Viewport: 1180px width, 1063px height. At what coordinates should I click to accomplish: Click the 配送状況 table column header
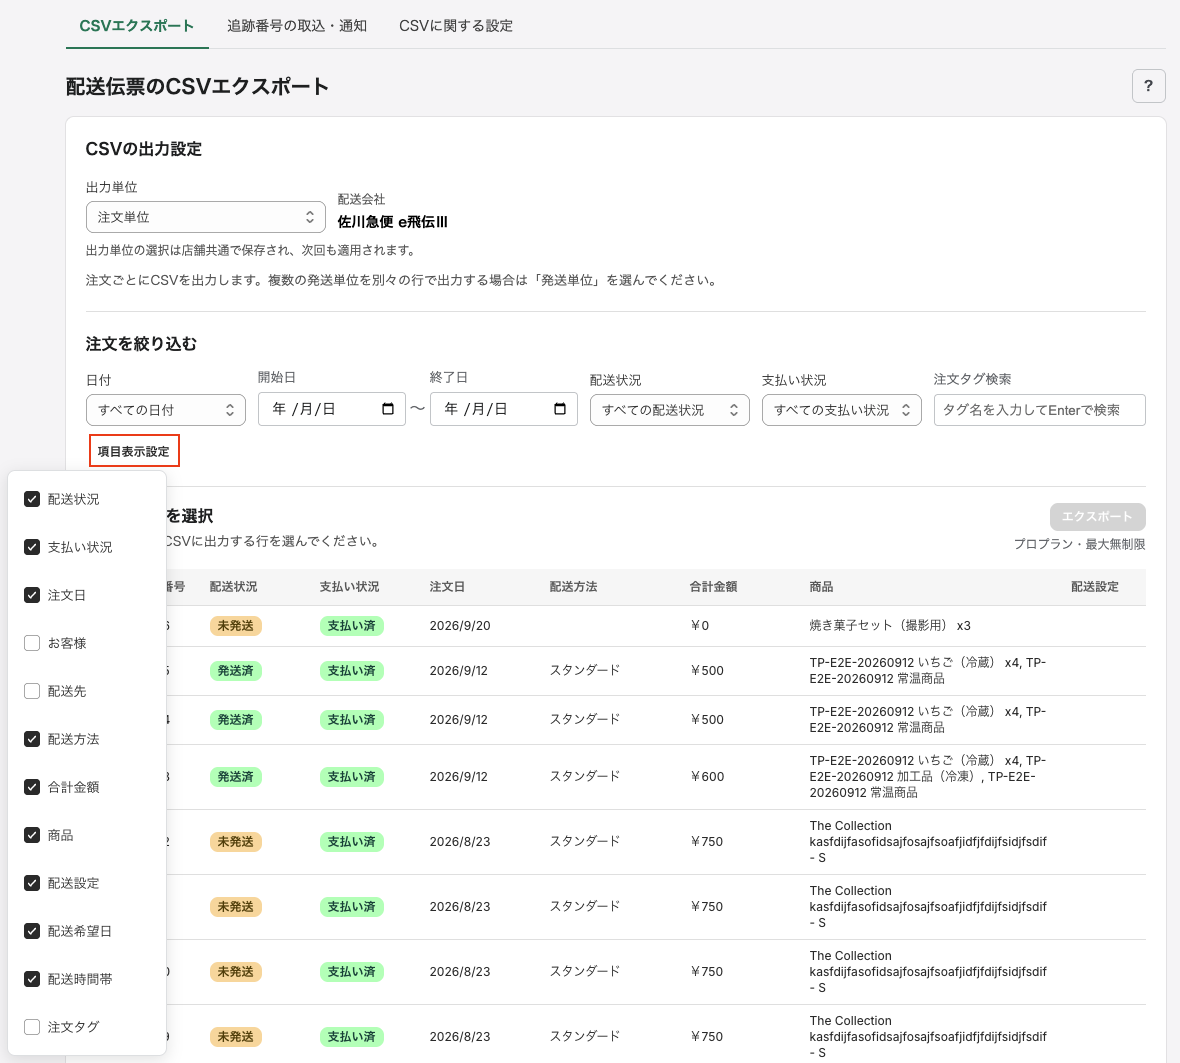coord(233,587)
